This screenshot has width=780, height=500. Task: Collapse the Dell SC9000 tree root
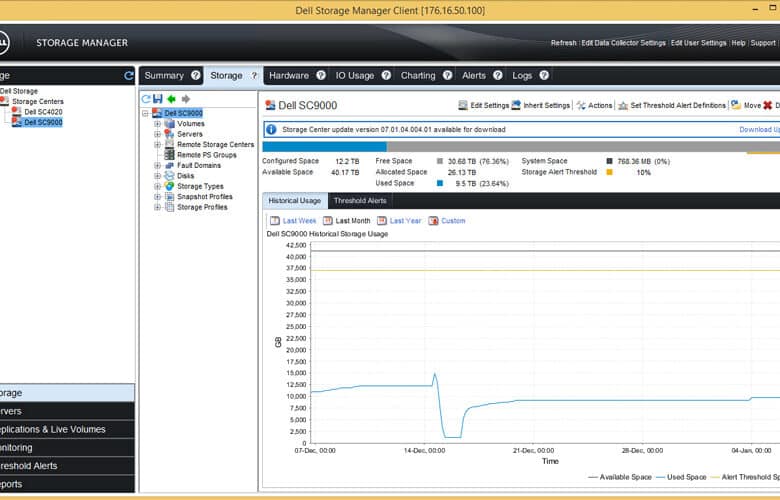(145, 113)
